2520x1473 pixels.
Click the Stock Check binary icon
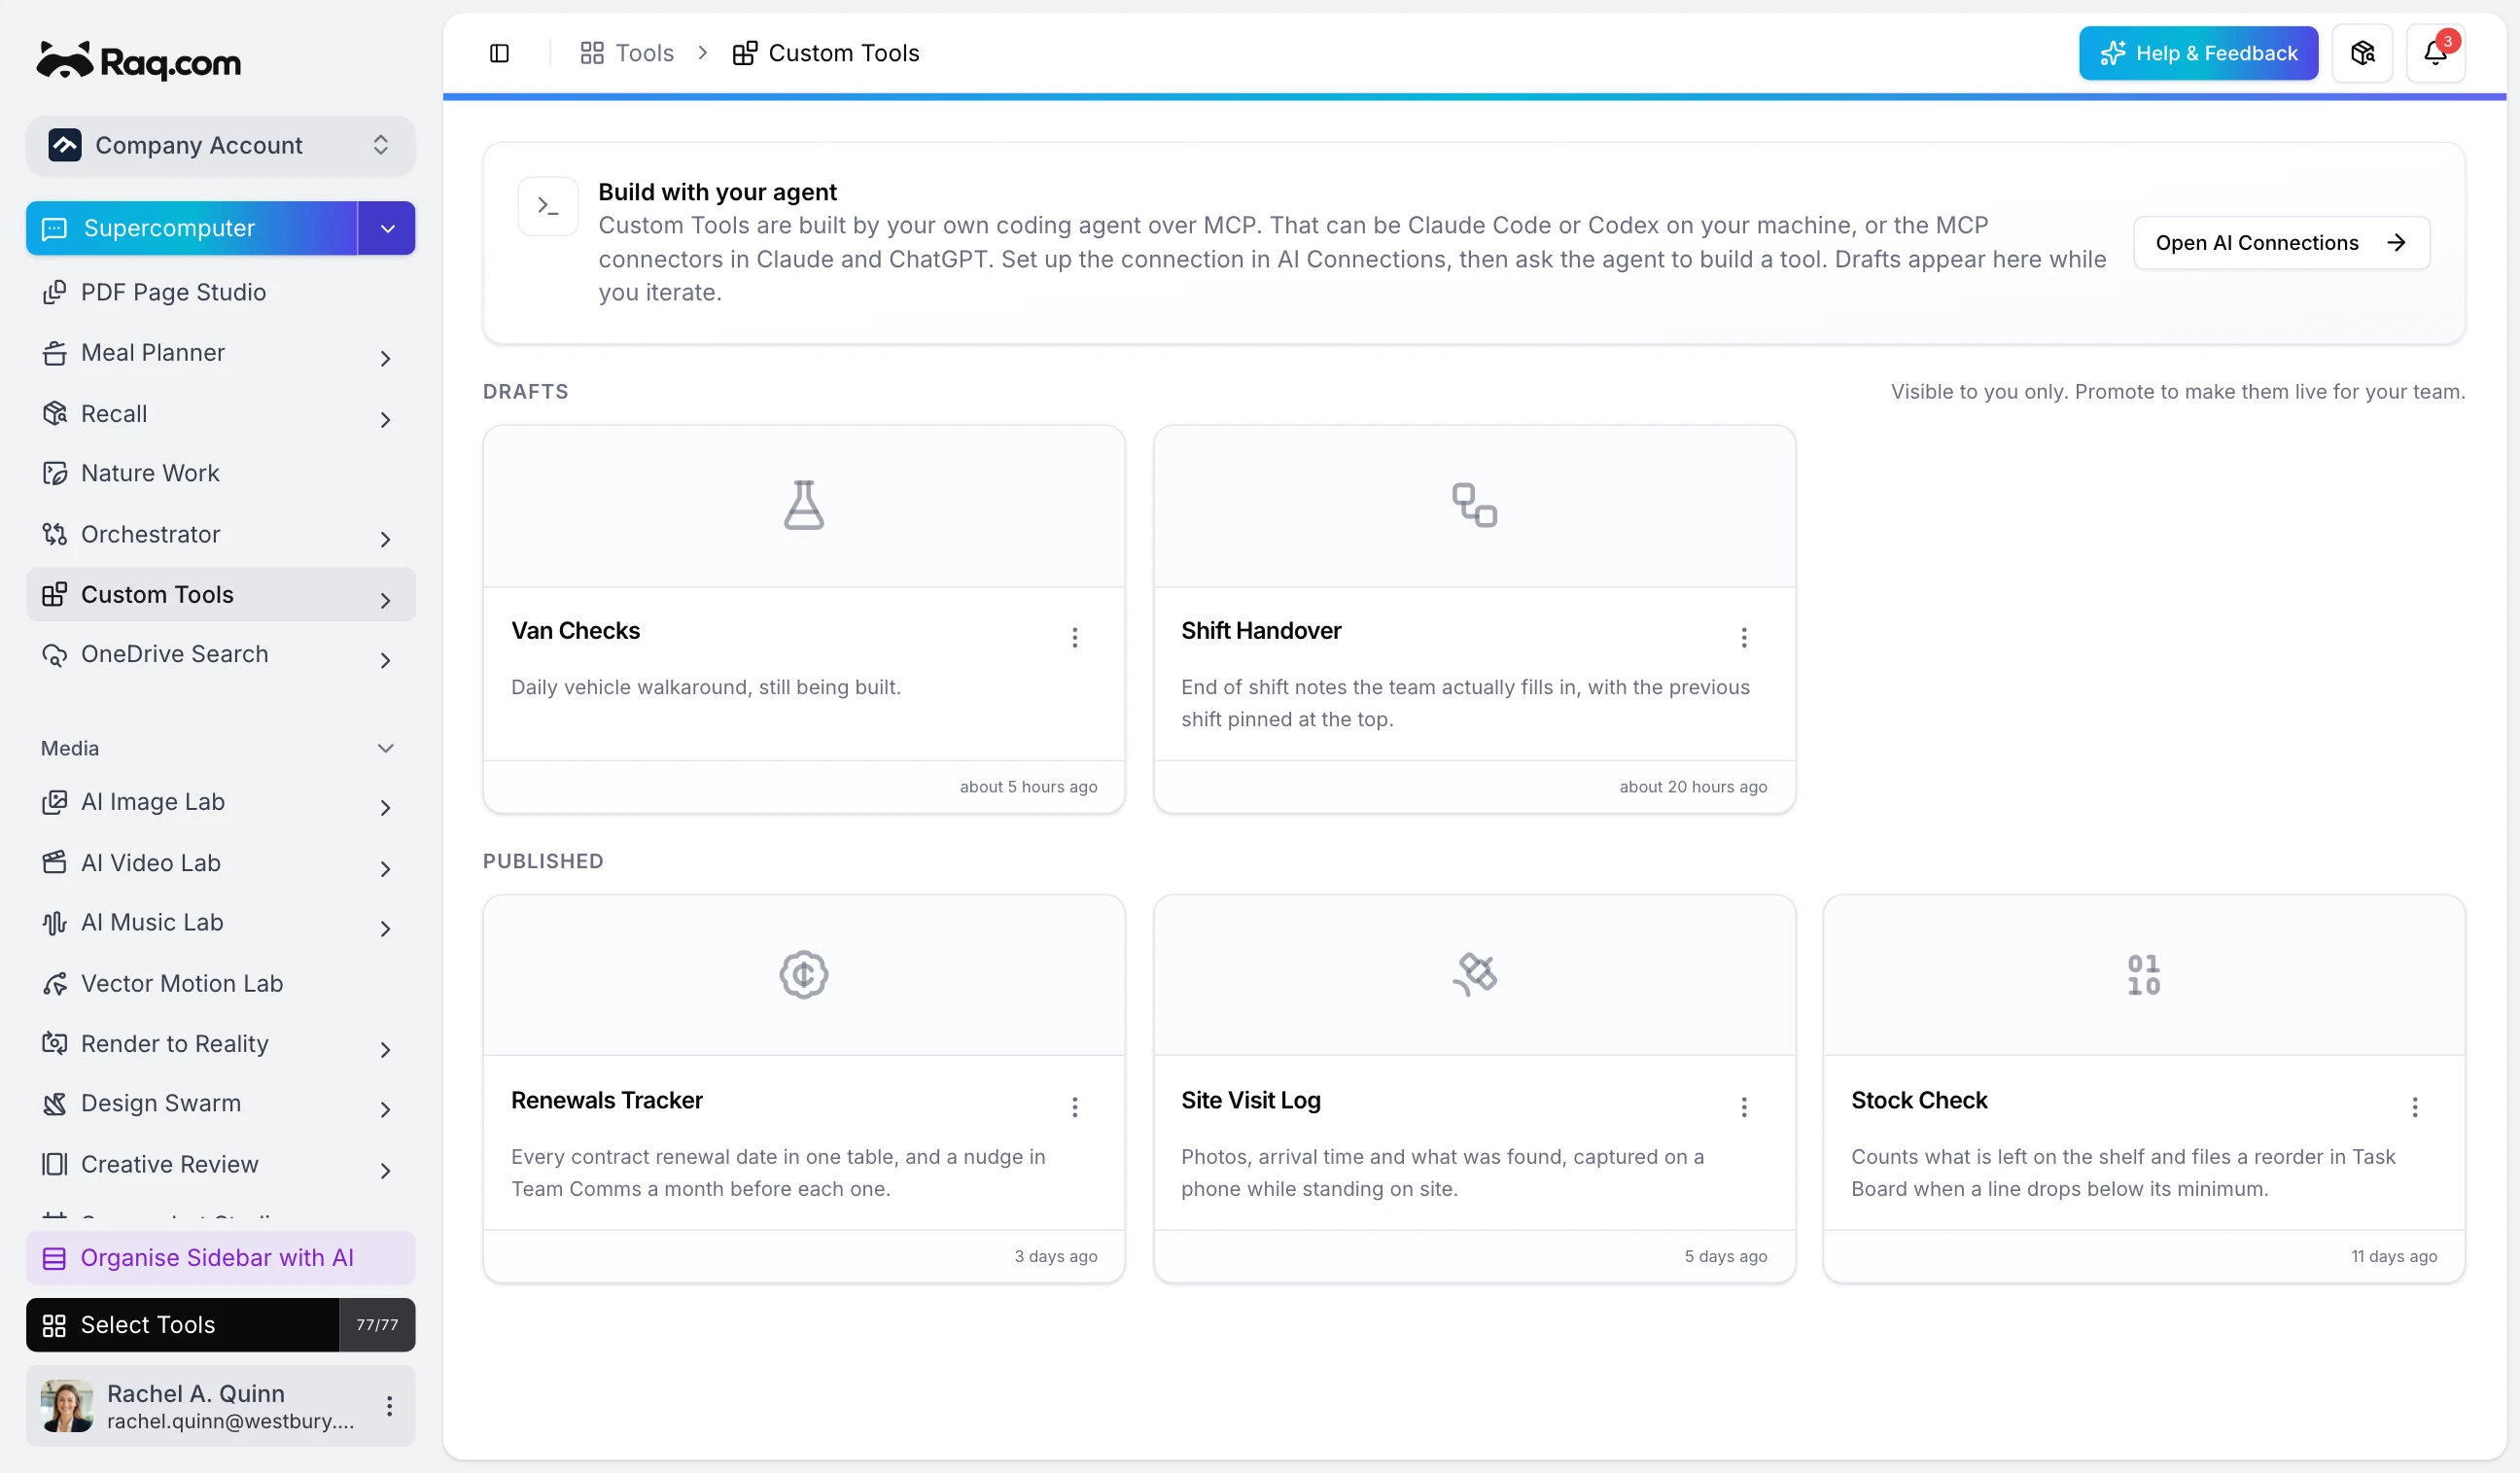pos(2143,974)
